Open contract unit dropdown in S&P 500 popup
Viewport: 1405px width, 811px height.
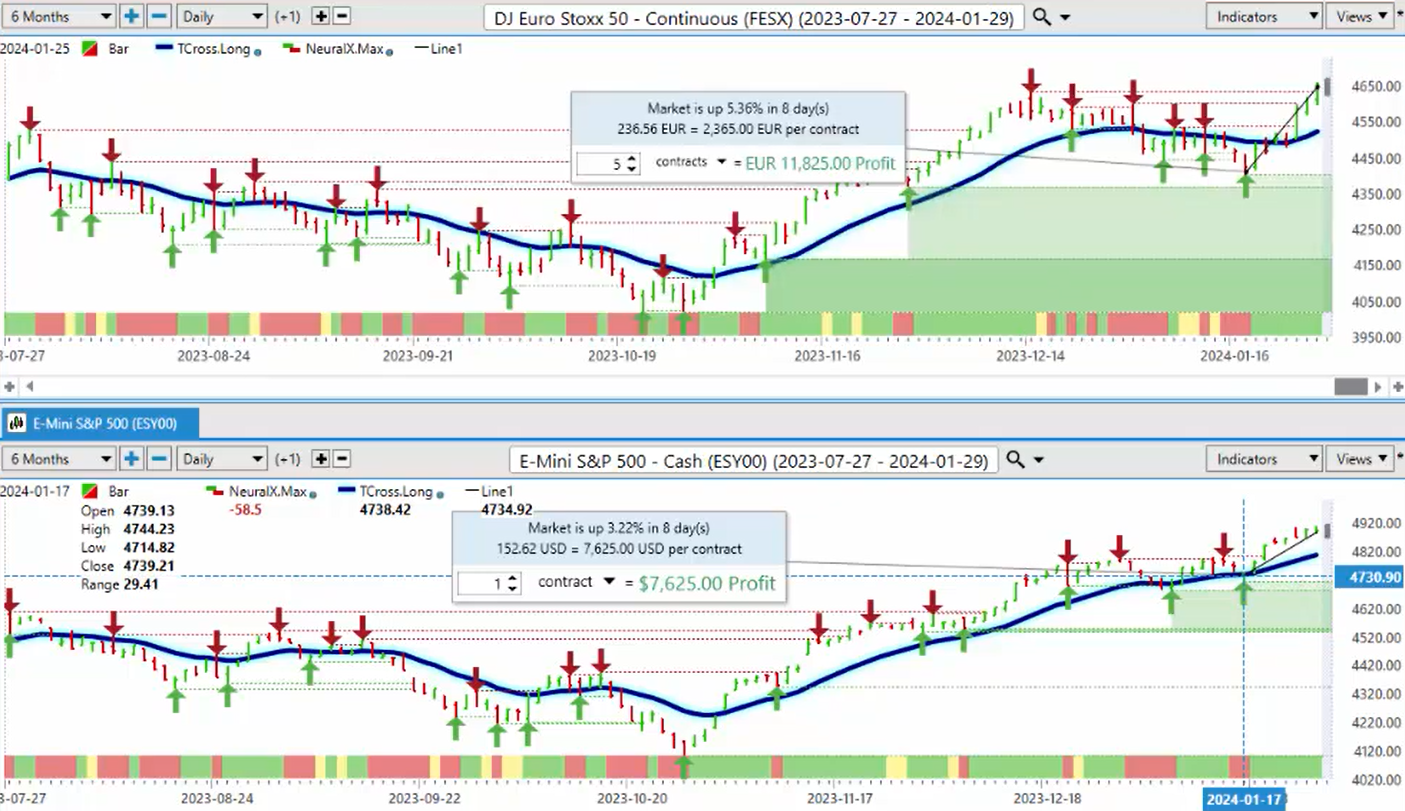[609, 582]
